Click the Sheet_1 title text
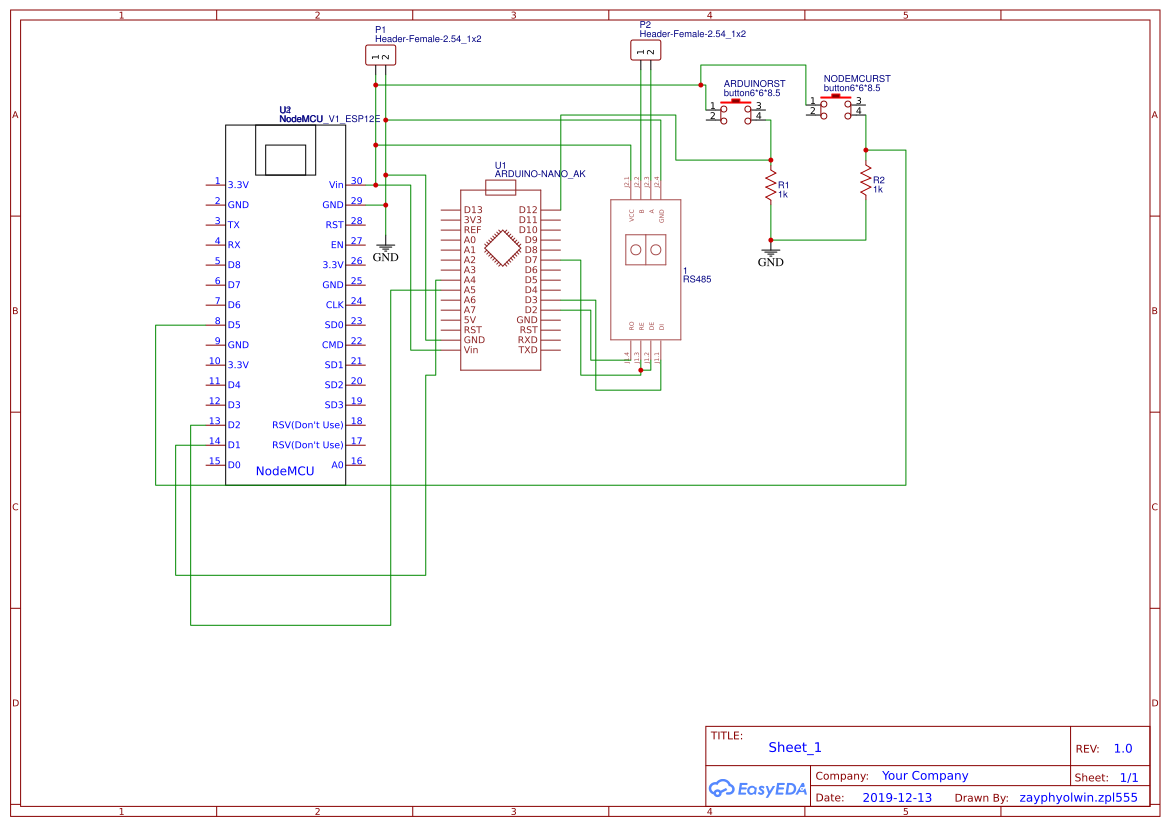Viewport: 1170px width, 827px height. pyautogui.click(x=793, y=747)
